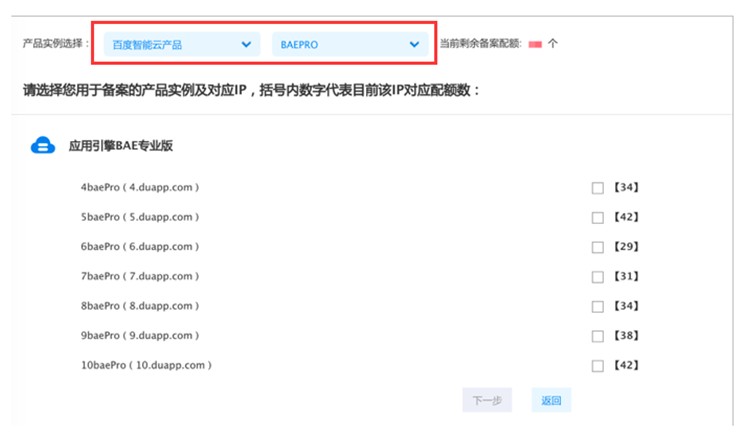Image resolution: width=746 pixels, height=435 pixels.
Task: Select the 8baePro ( 8.duapp.com ) text
Action: click(x=140, y=306)
